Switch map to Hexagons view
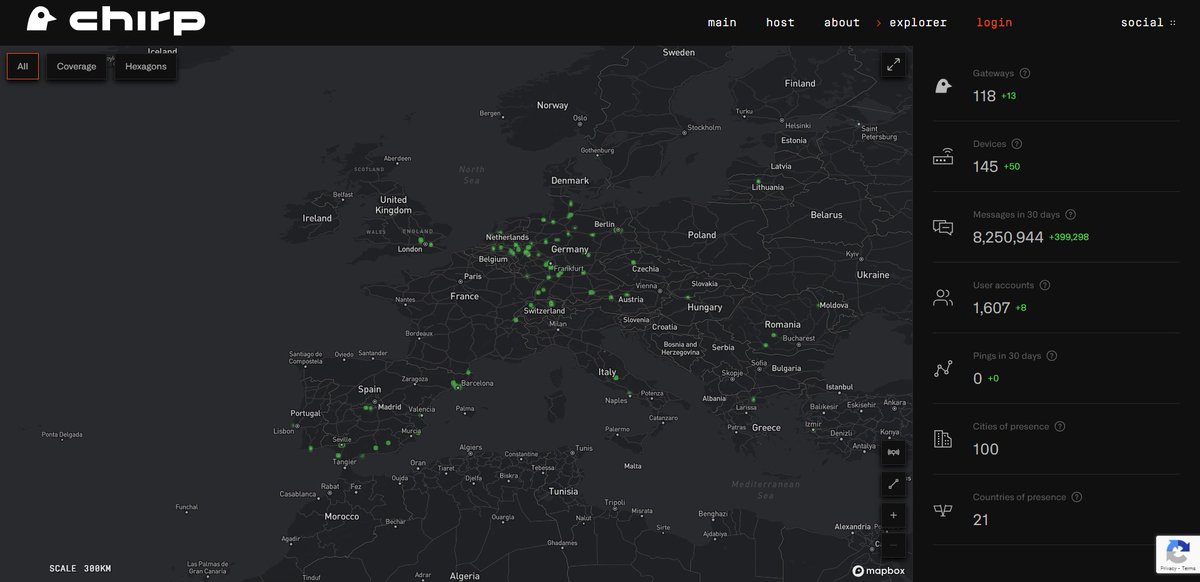Image resolution: width=1200 pixels, height=582 pixels. pos(146,66)
